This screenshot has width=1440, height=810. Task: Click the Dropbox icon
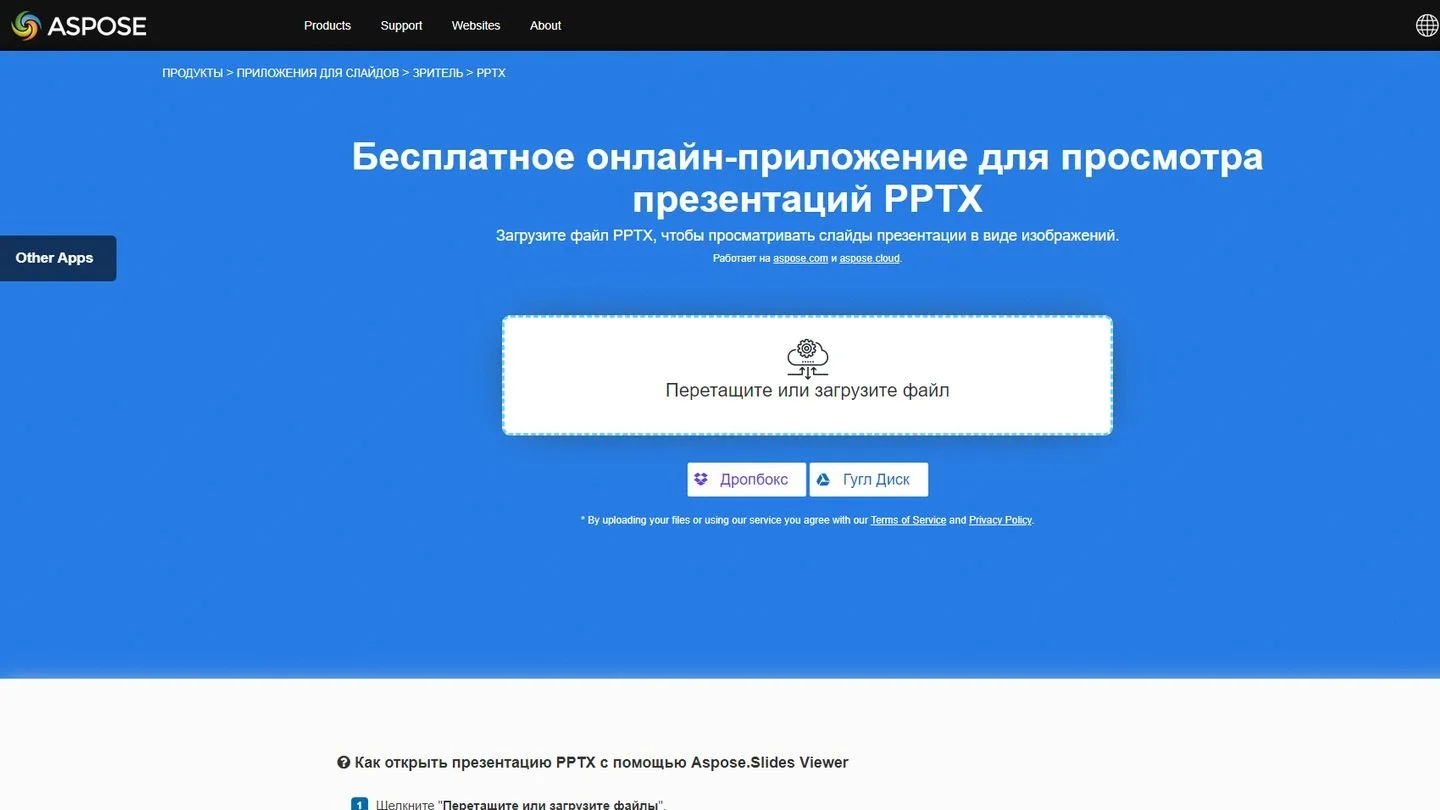(701, 480)
